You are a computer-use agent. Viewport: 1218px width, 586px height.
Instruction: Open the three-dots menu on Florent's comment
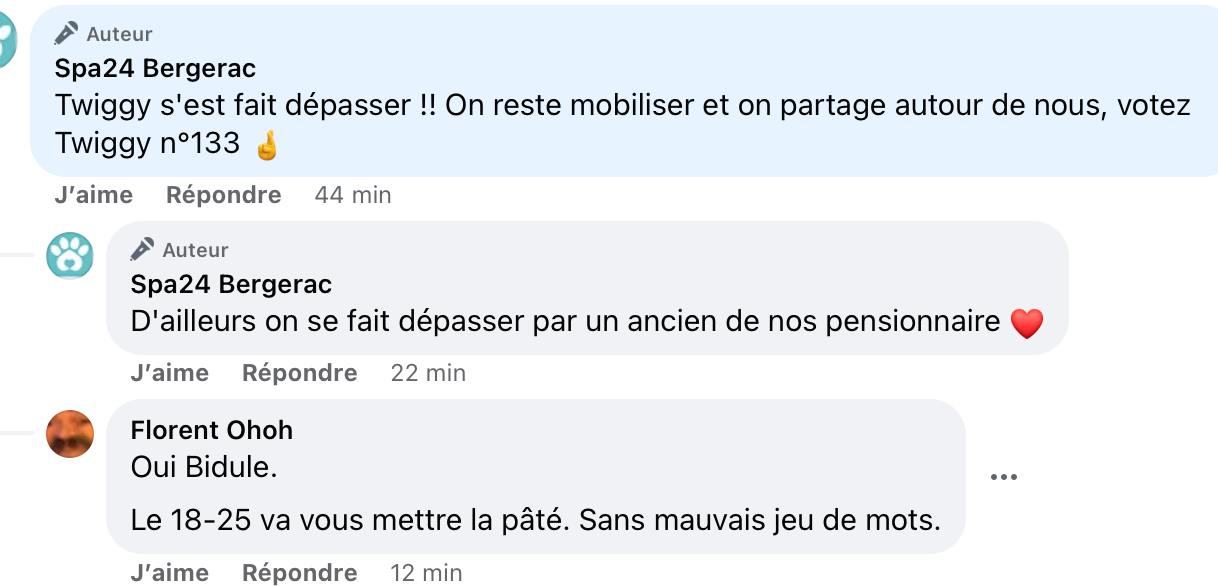(1003, 477)
